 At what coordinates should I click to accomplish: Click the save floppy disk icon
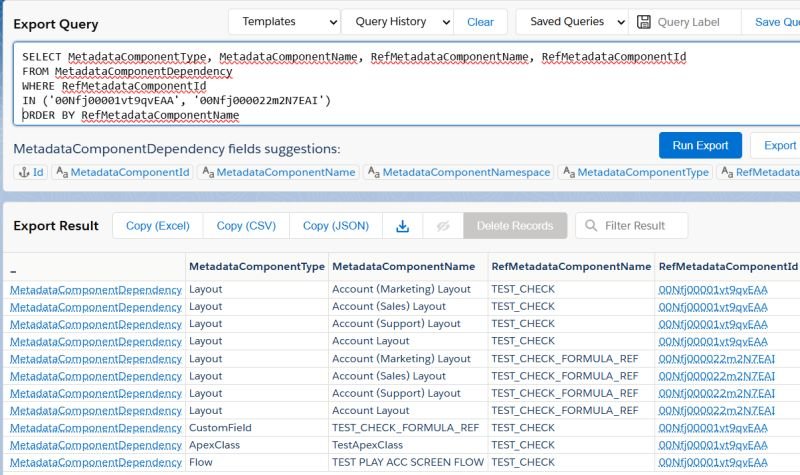[643, 22]
